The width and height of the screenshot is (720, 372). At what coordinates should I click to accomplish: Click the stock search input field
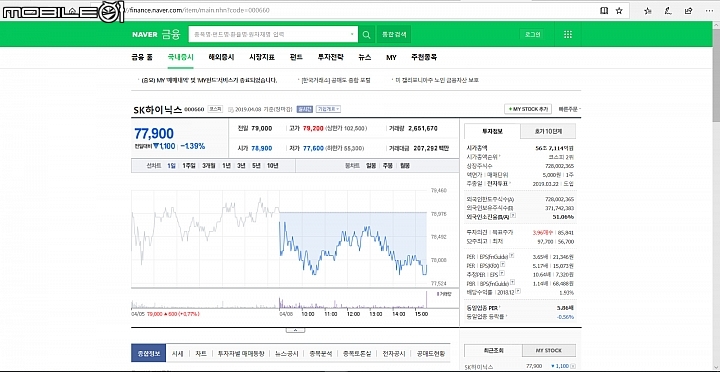click(x=269, y=34)
